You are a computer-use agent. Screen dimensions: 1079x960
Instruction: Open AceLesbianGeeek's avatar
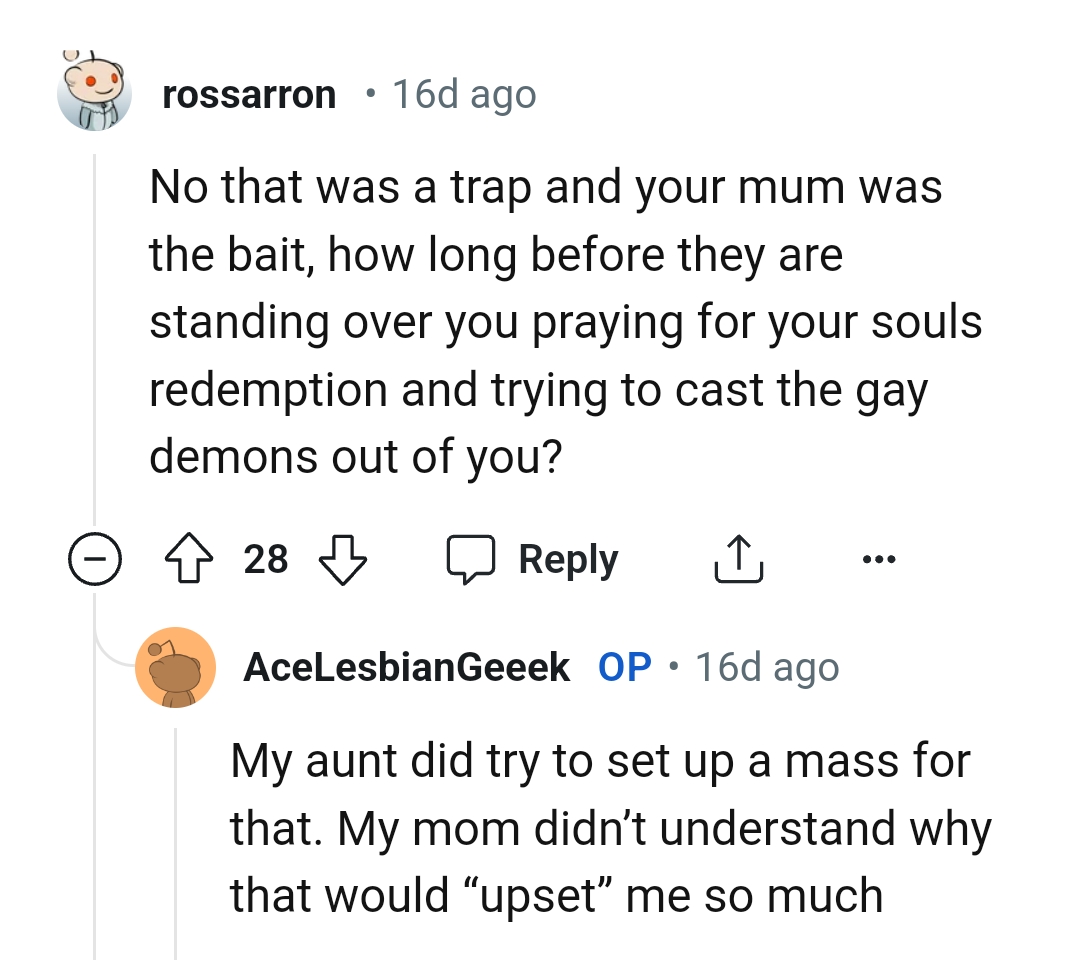click(x=176, y=667)
